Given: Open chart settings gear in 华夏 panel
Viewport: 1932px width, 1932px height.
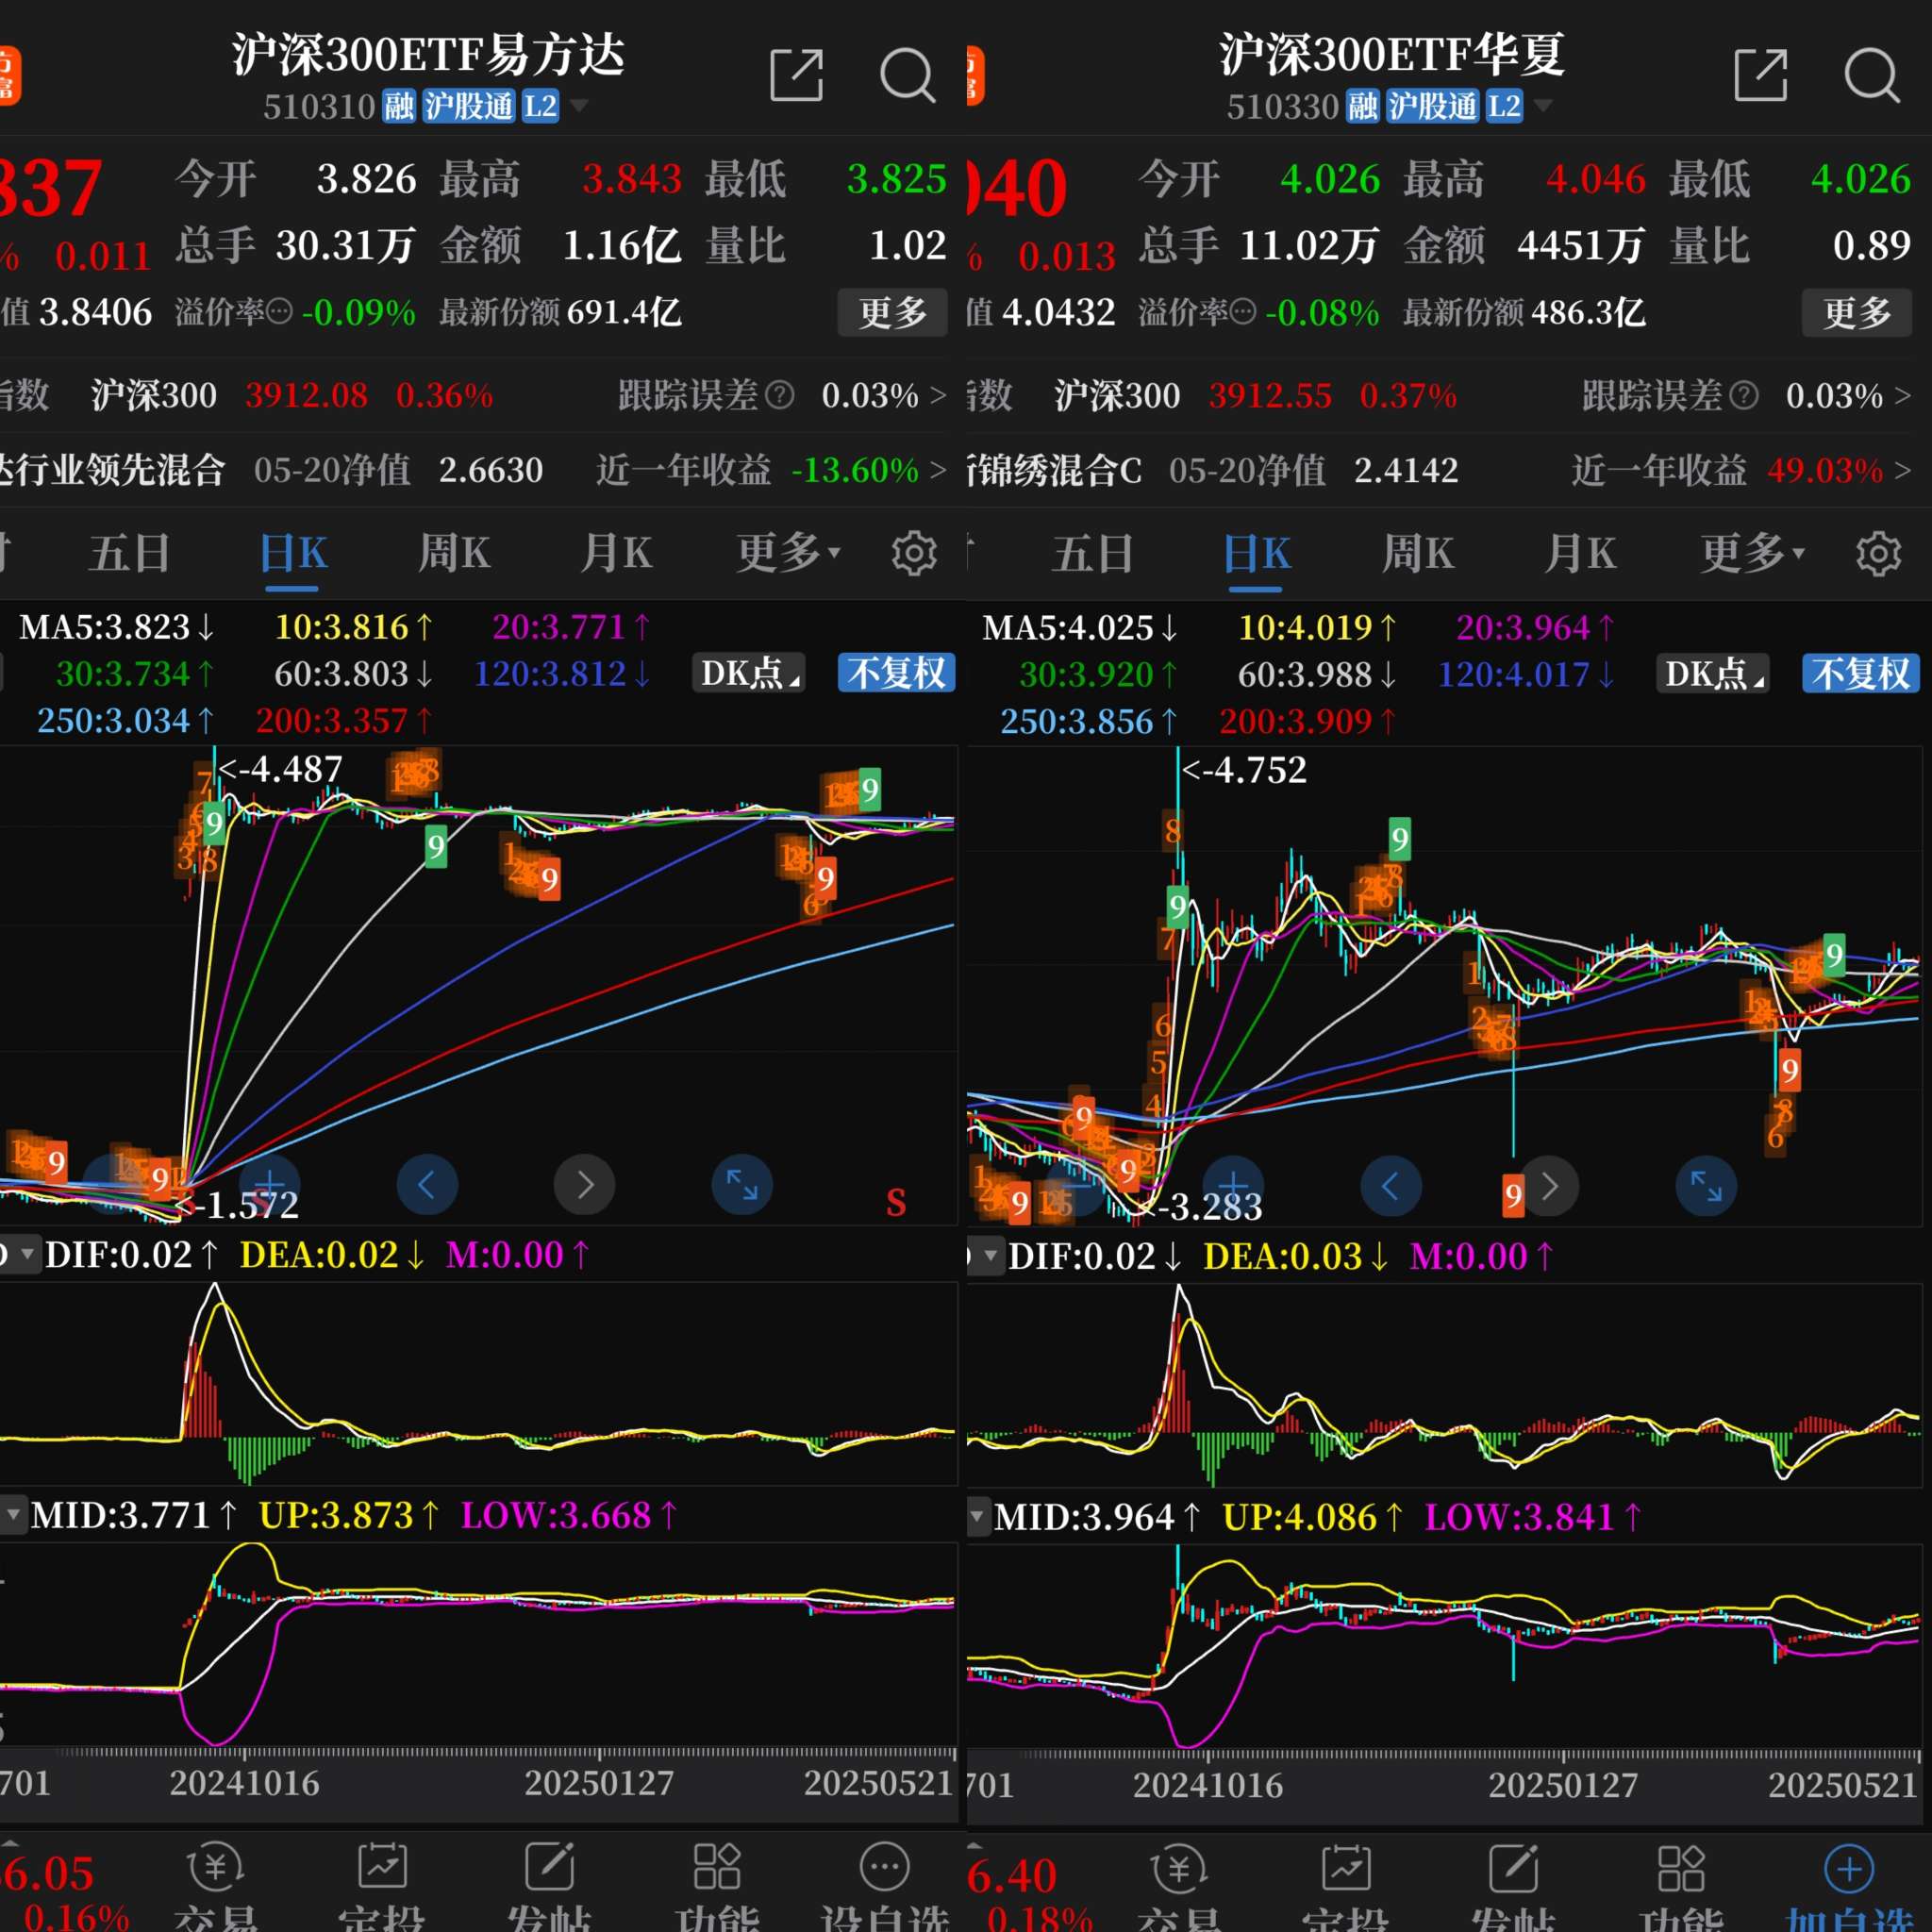Looking at the screenshot, I should pos(1878,553).
